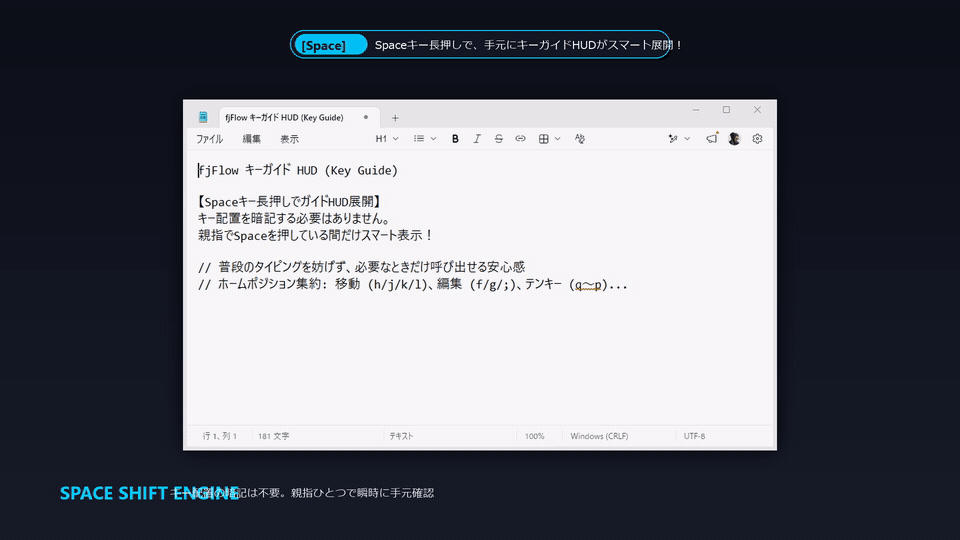The height and width of the screenshot is (540, 960).
Task: Click the line キー配置を暗記する必要はありません。
Action: click(x=294, y=219)
